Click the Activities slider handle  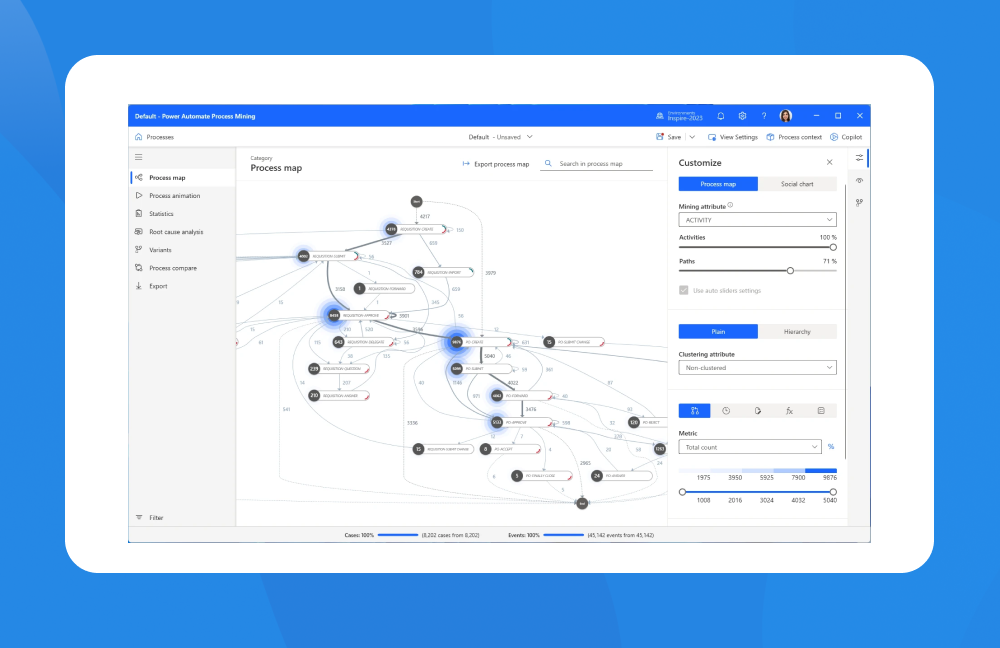tap(833, 247)
